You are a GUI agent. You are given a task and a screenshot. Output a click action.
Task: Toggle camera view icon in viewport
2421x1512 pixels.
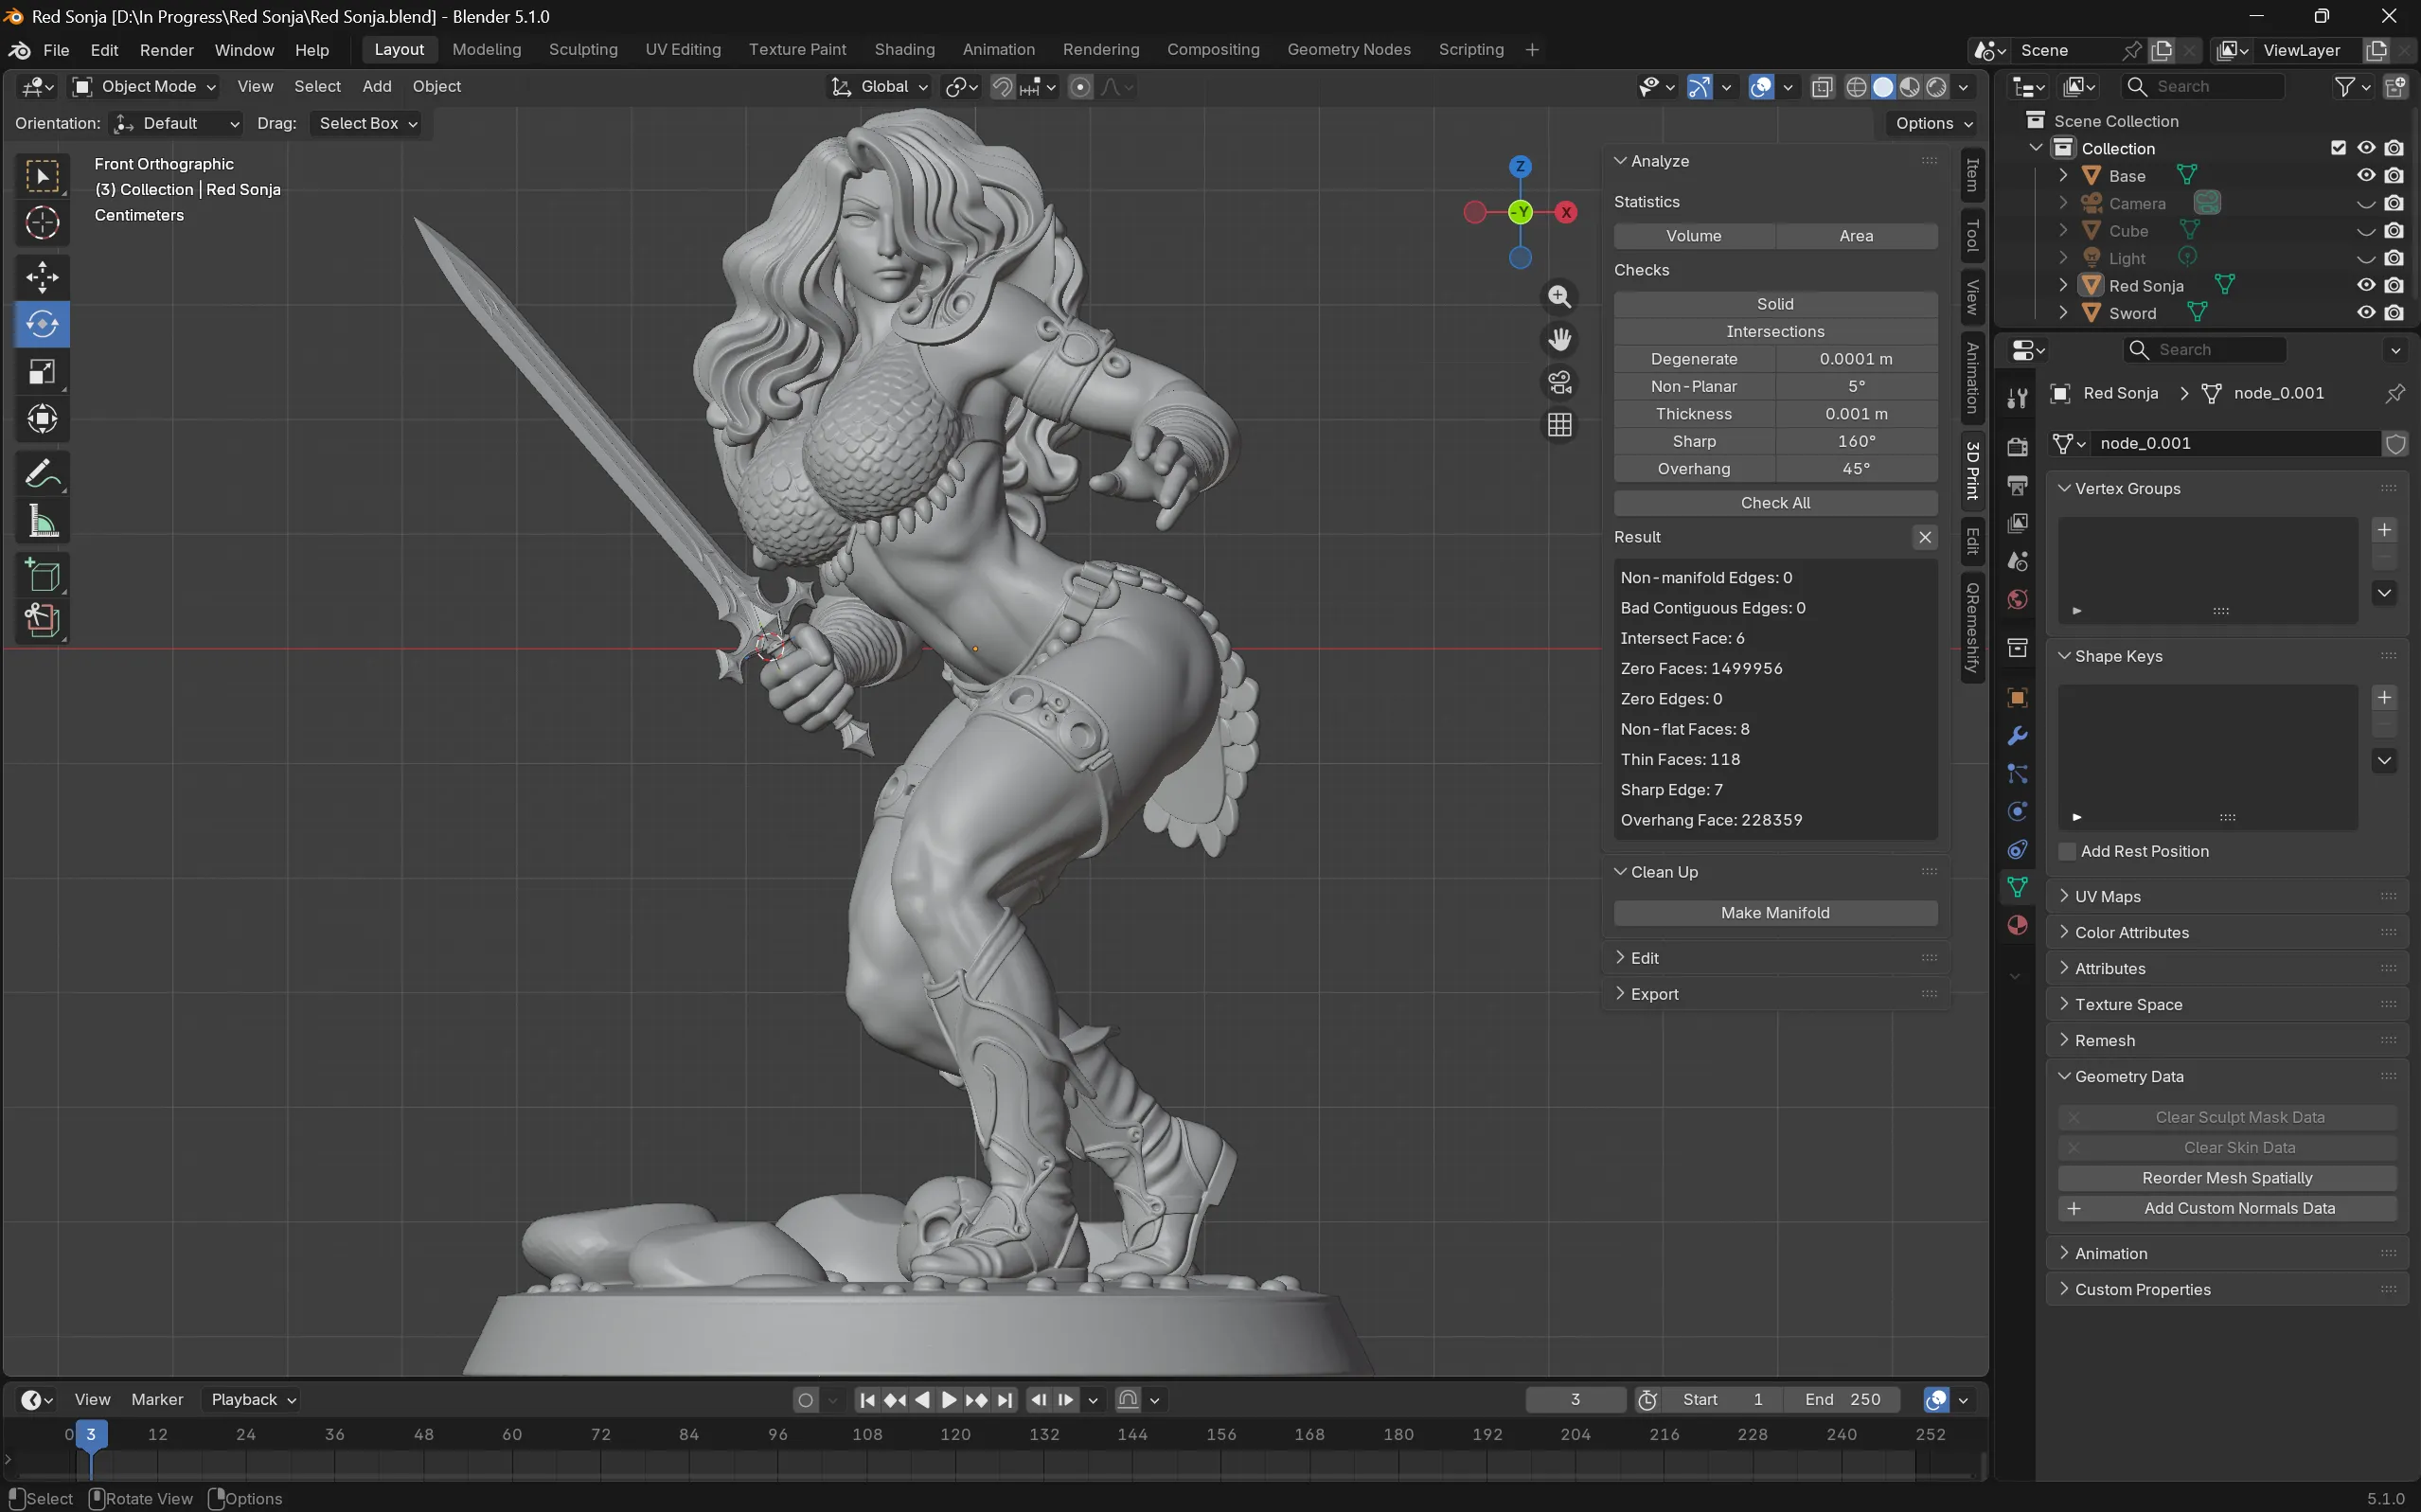[1560, 383]
